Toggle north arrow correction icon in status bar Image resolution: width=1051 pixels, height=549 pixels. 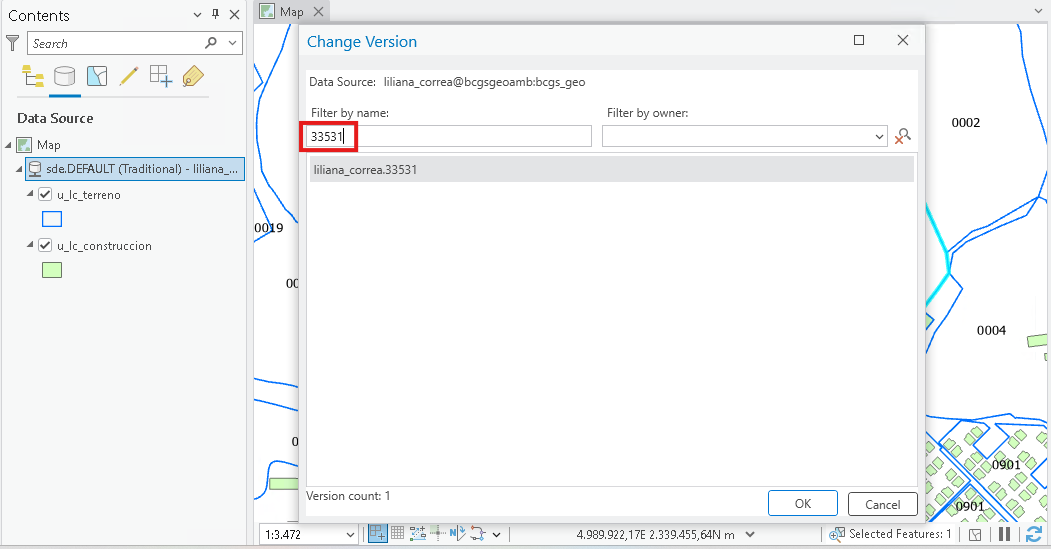(x=458, y=534)
